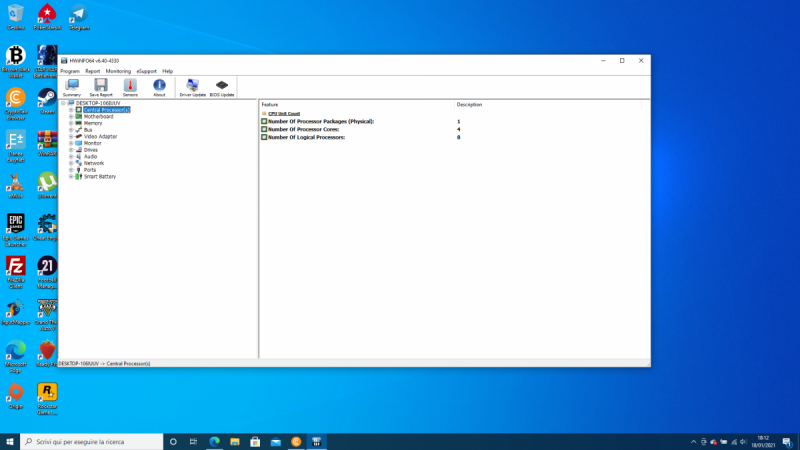Screen dimensions: 800x450
Task: Open the Monitoring menu
Action: tap(118, 71)
